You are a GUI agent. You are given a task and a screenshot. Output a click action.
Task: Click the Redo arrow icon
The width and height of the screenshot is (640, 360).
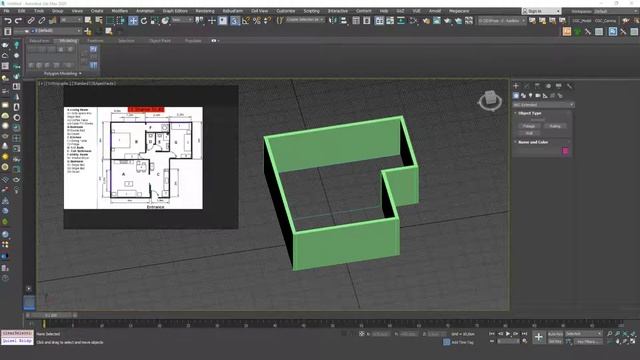(x=18, y=20)
